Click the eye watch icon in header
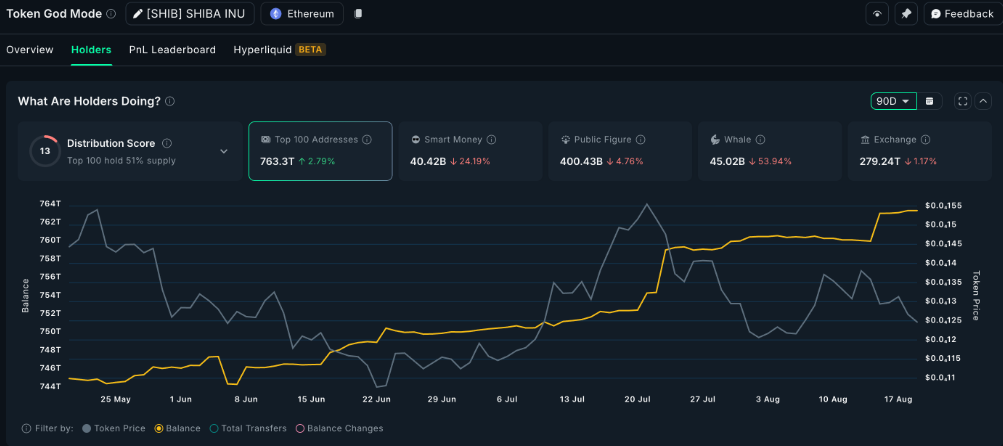Image resolution: width=1003 pixels, height=446 pixels. click(x=877, y=13)
